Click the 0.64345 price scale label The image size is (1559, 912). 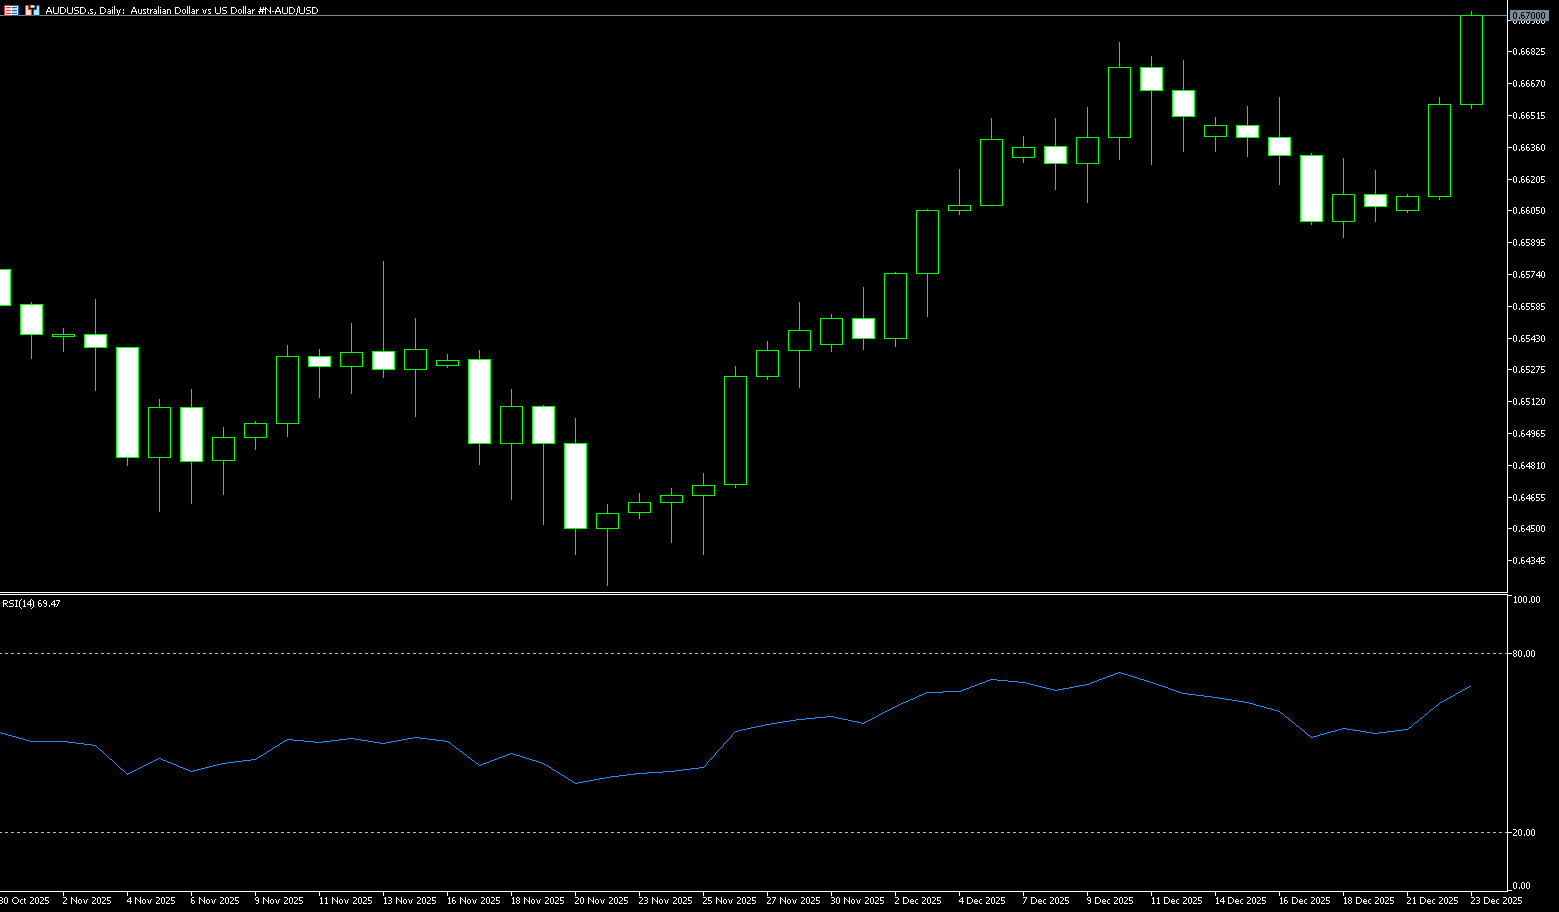[x=1530, y=561]
